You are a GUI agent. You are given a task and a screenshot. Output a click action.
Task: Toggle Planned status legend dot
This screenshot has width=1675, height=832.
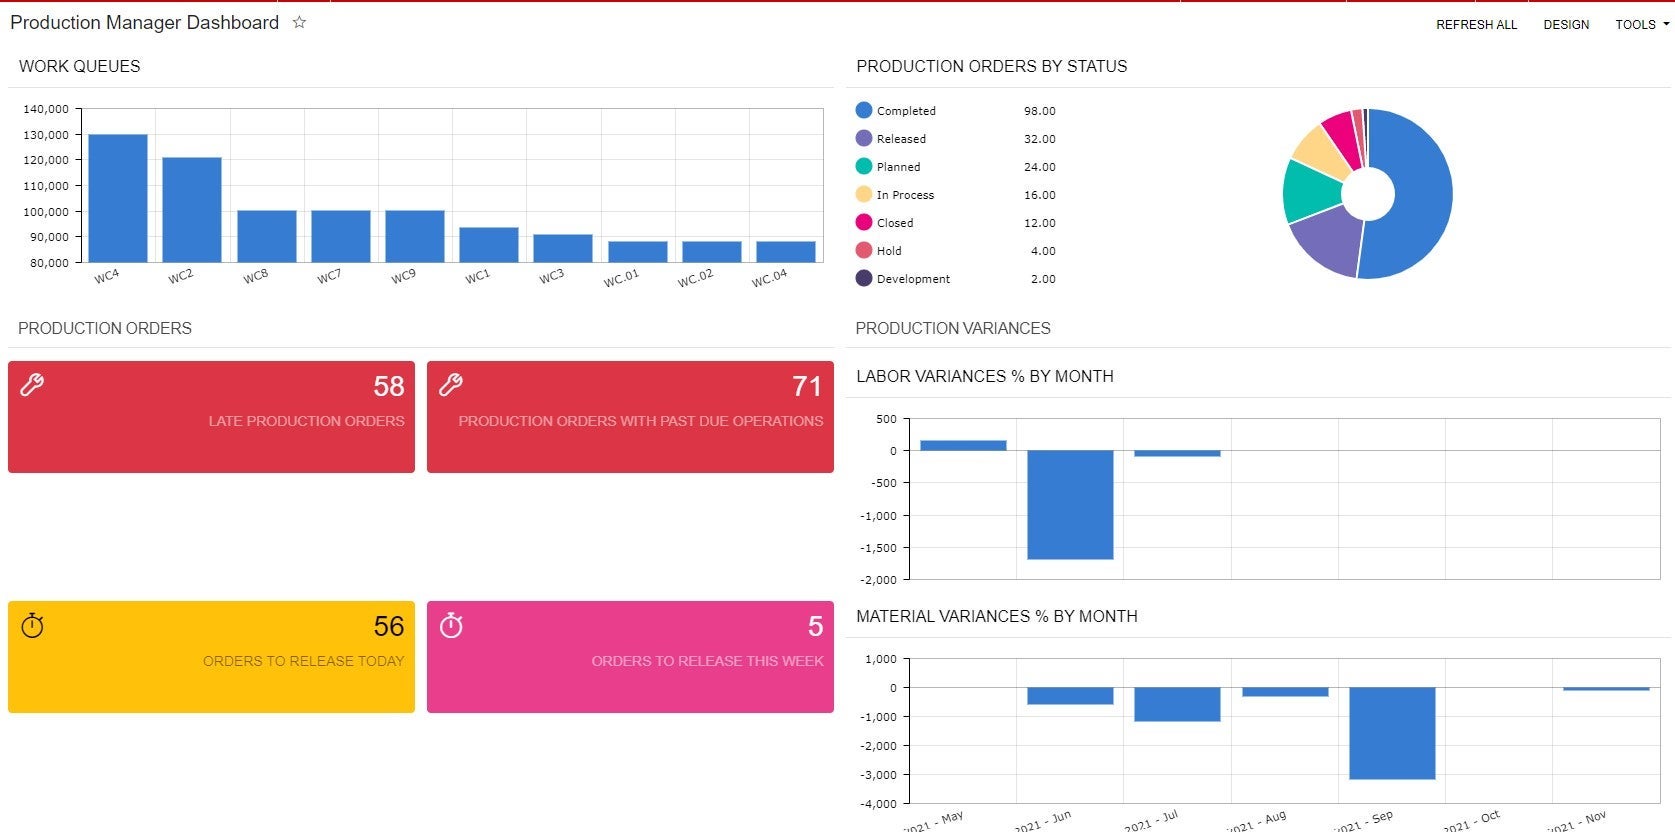click(x=864, y=166)
